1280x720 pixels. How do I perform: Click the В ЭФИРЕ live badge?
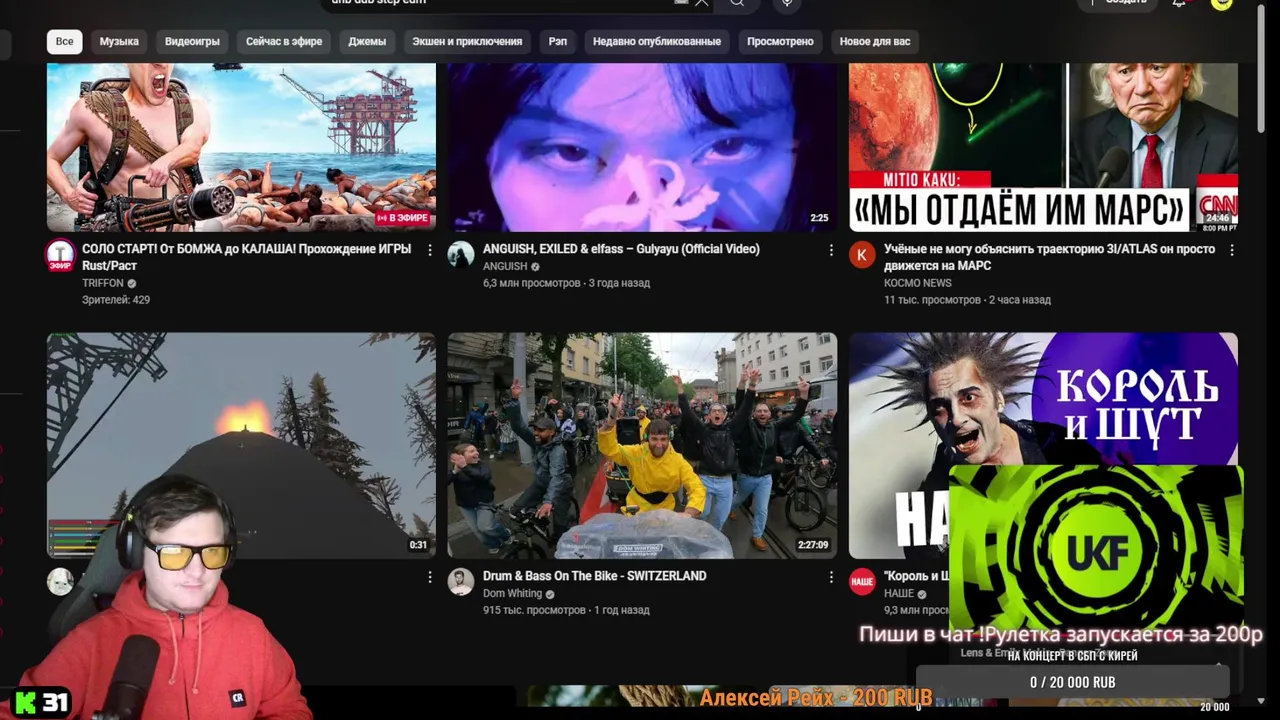[403, 218]
